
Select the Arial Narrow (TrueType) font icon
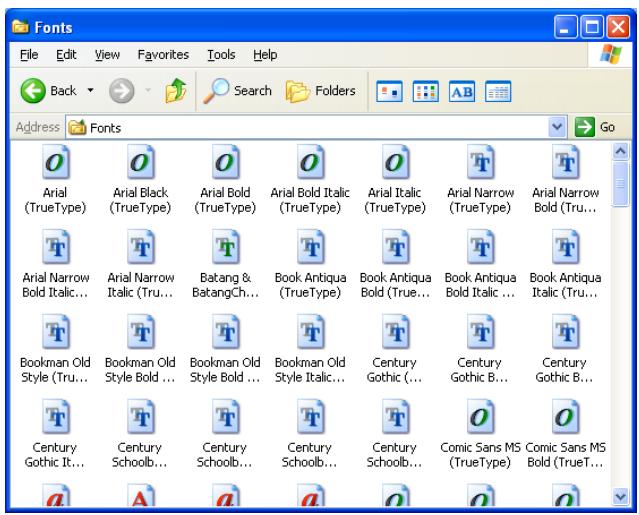coord(480,162)
